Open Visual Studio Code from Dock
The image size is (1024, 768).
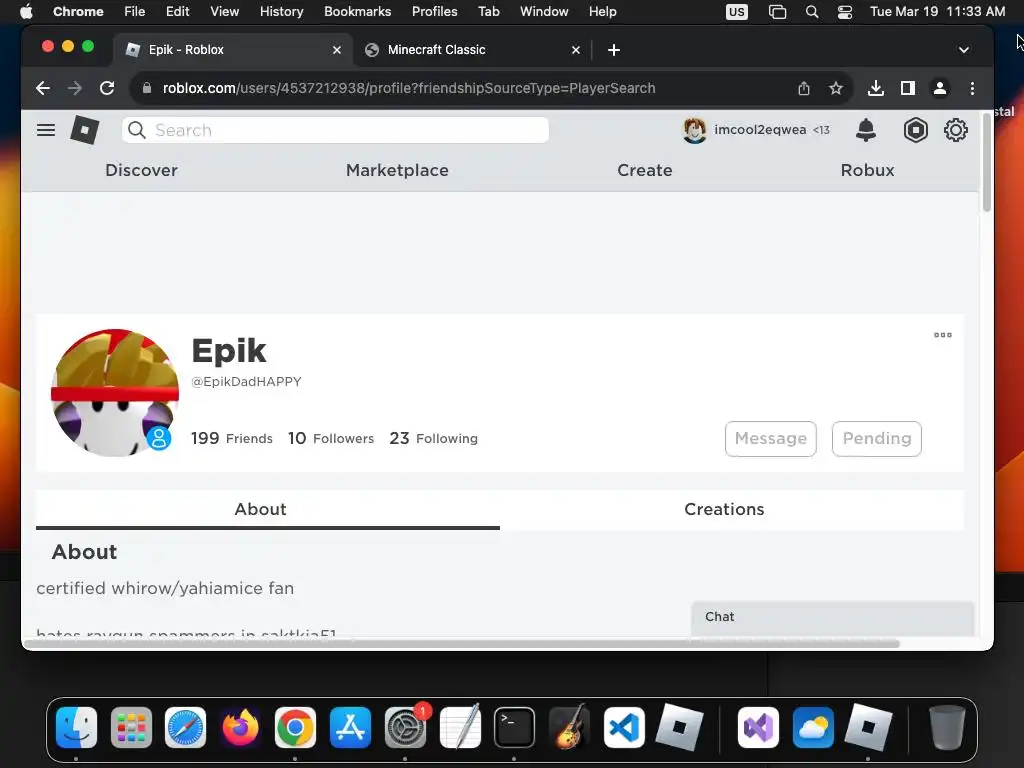pyautogui.click(x=624, y=727)
